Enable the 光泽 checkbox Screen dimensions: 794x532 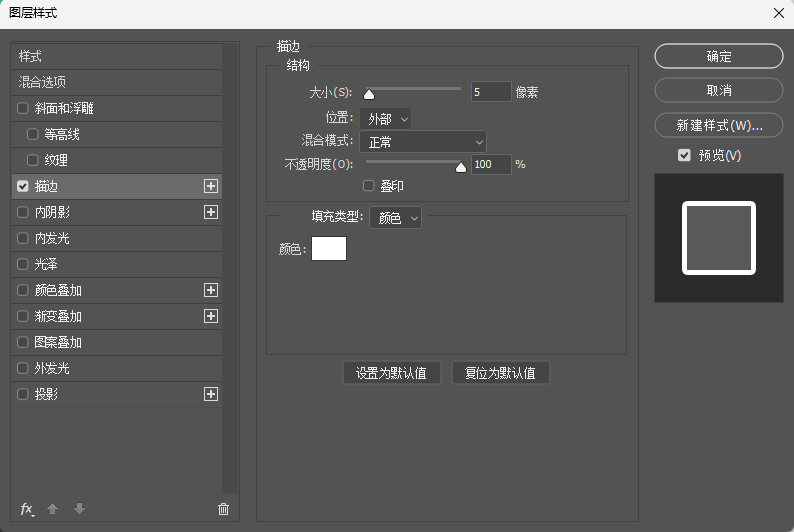point(23,264)
